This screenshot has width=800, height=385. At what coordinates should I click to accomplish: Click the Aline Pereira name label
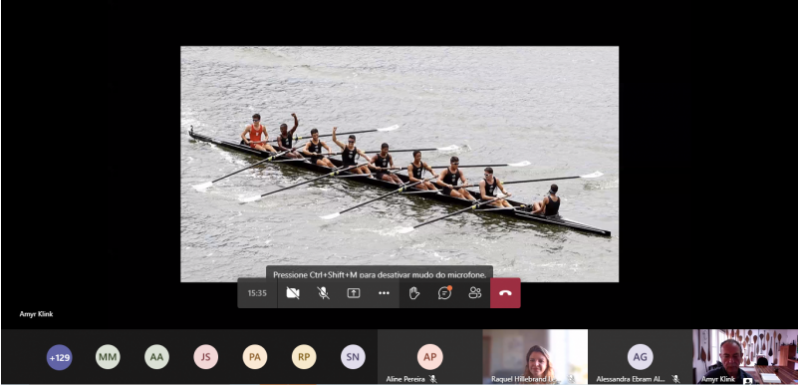[406, 379]
